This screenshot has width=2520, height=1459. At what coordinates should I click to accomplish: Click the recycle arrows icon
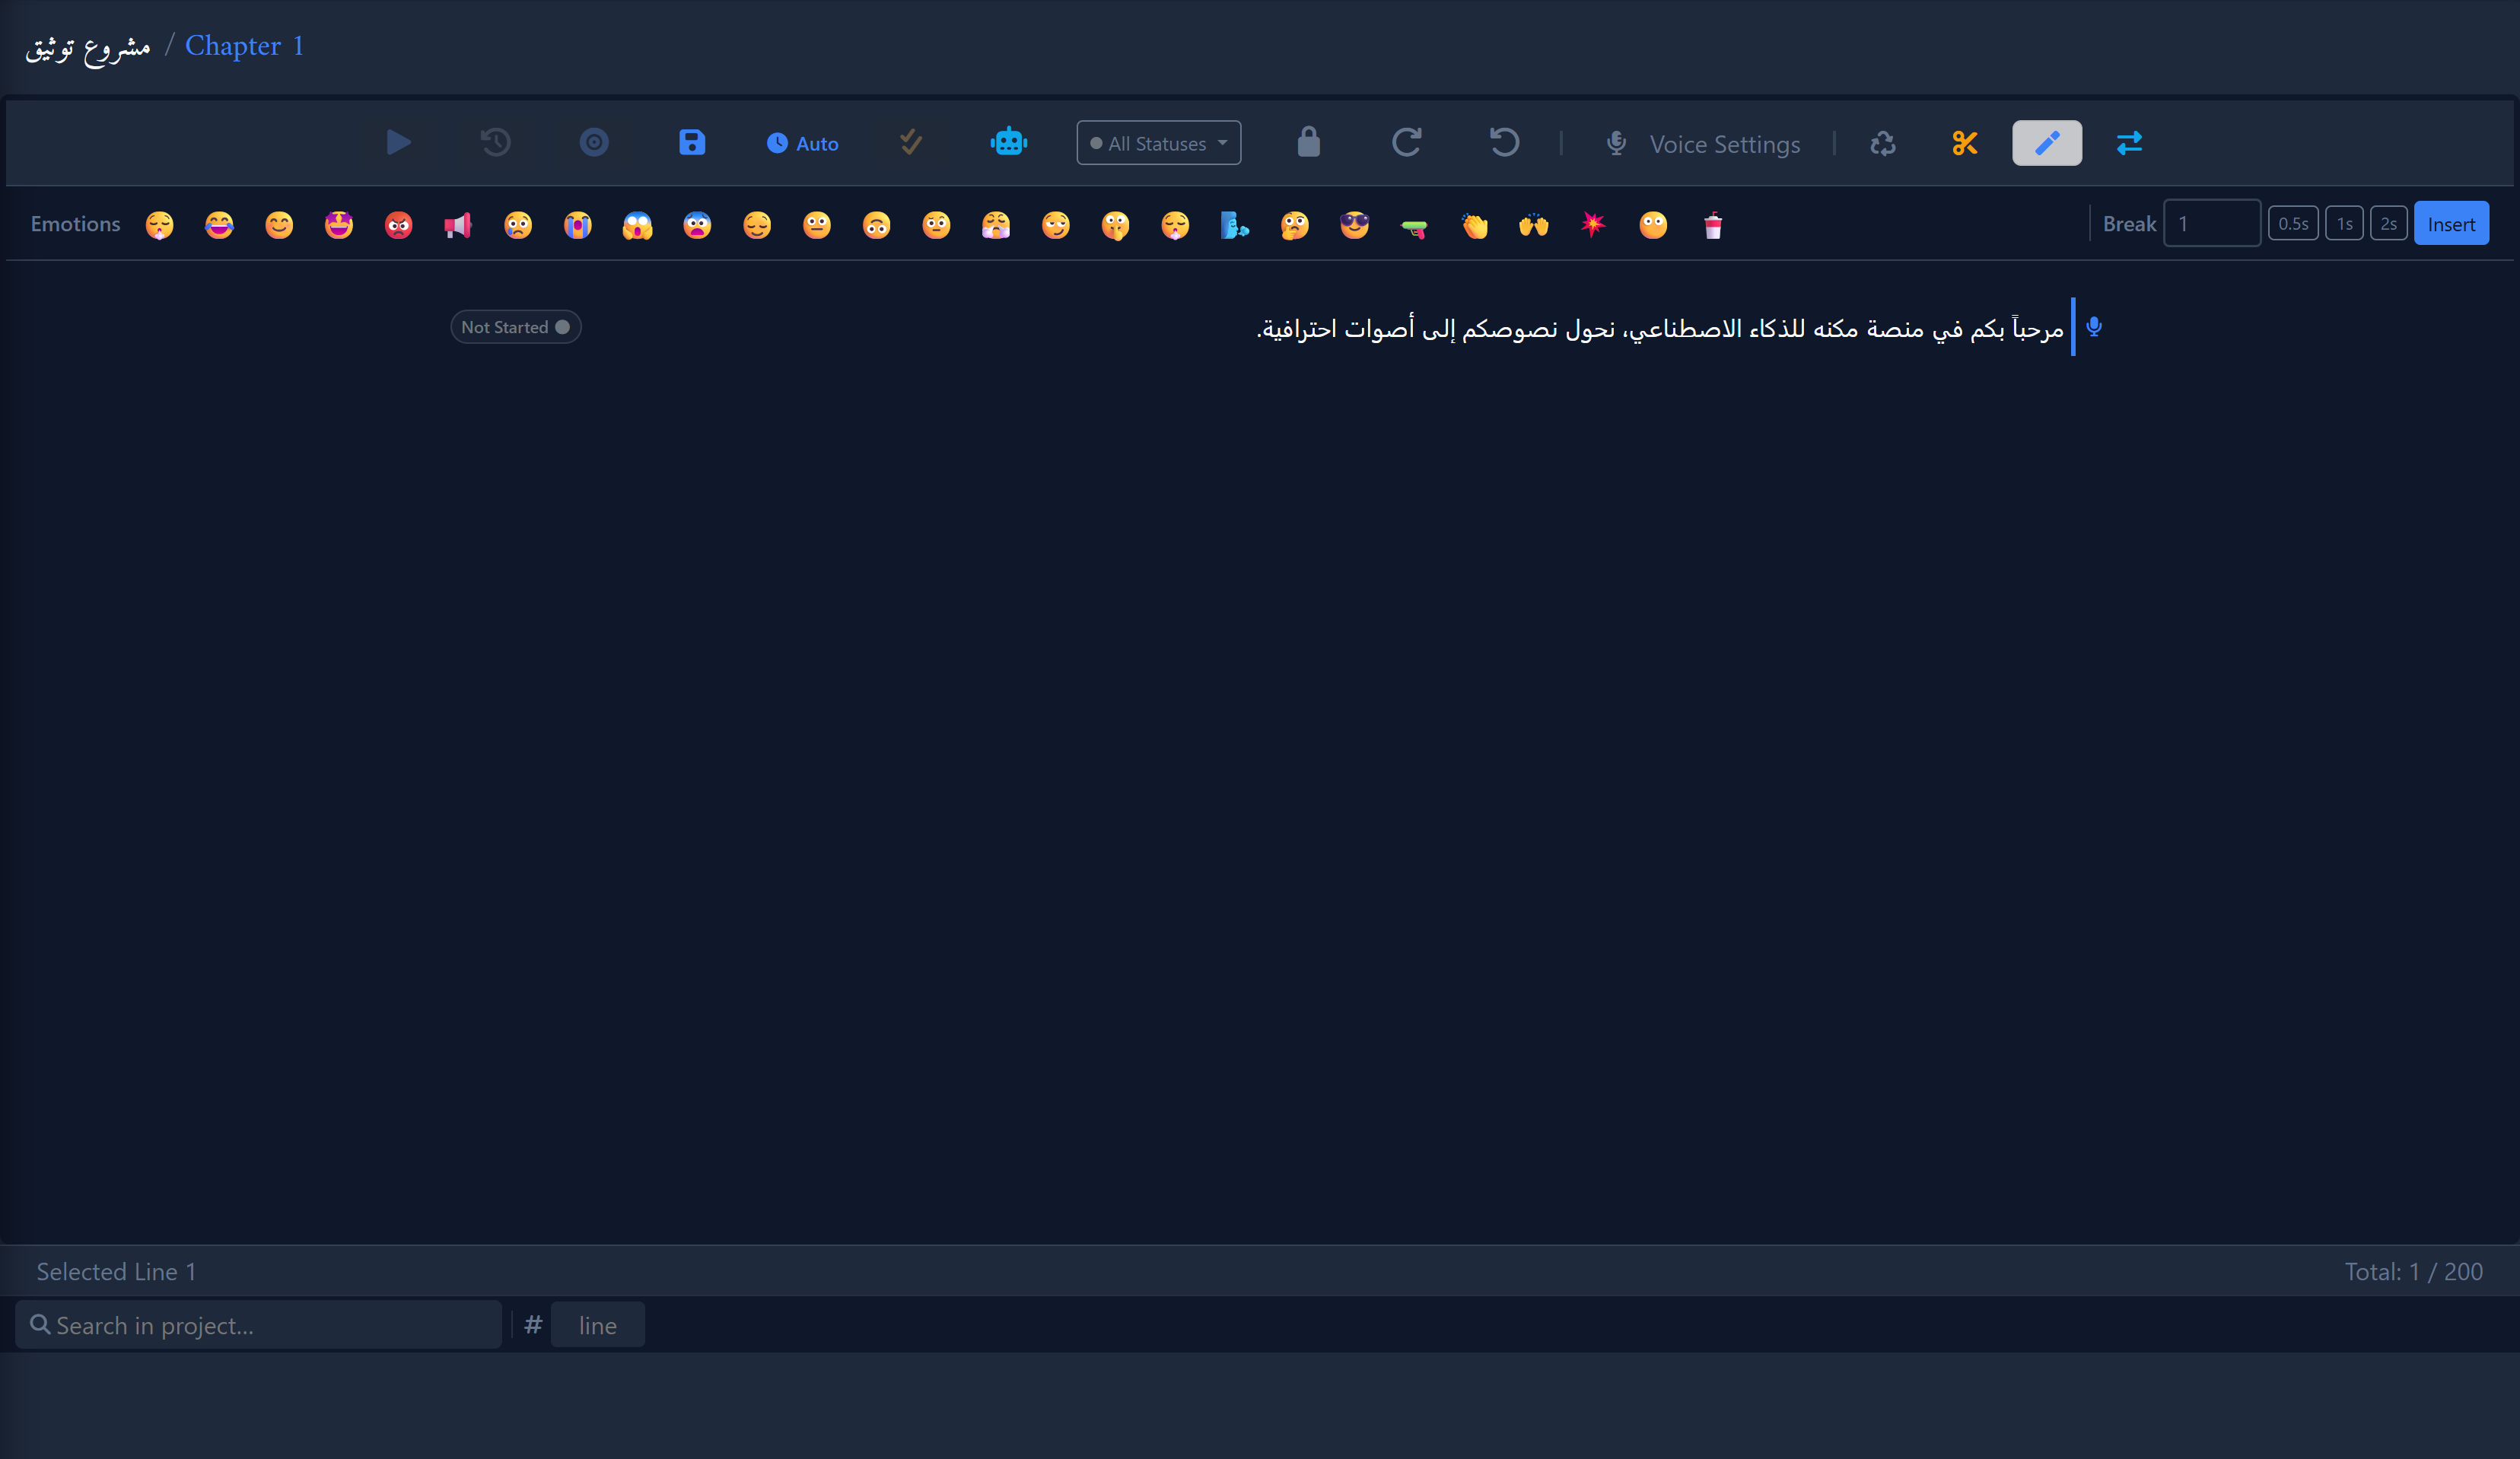(1883, 143)
